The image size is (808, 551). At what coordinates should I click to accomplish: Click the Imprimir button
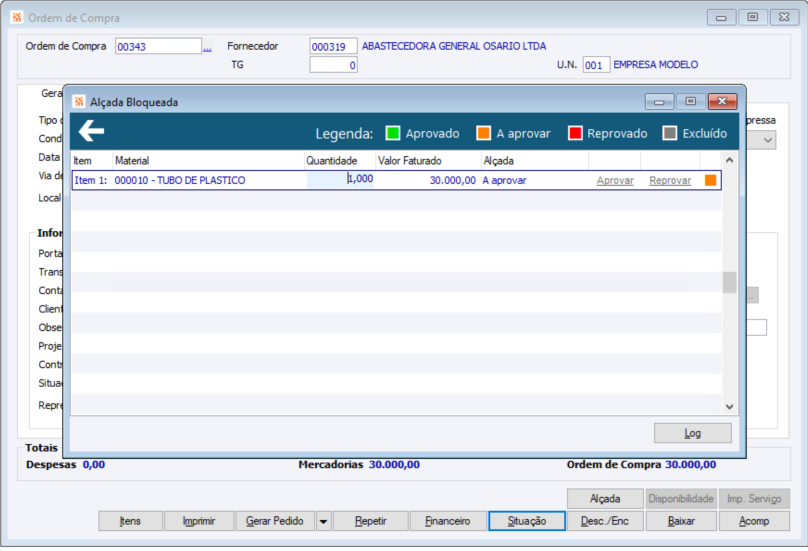click(199, 521)
